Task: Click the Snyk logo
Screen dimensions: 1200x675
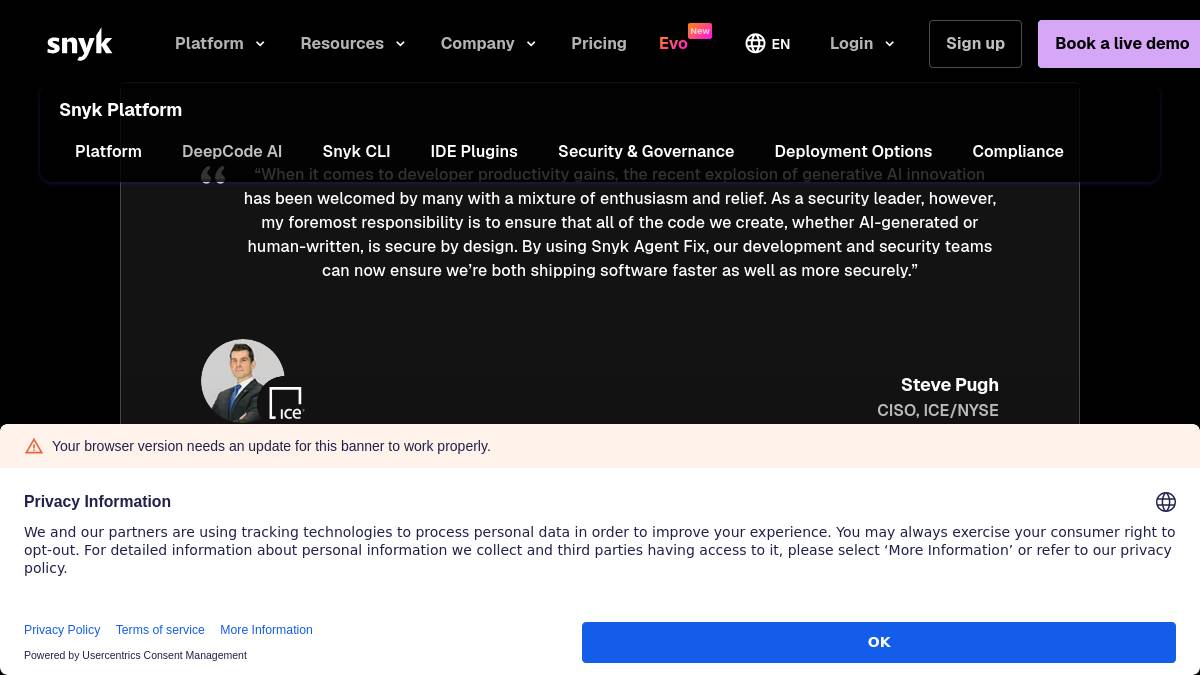Action: (x=79, y=44)
